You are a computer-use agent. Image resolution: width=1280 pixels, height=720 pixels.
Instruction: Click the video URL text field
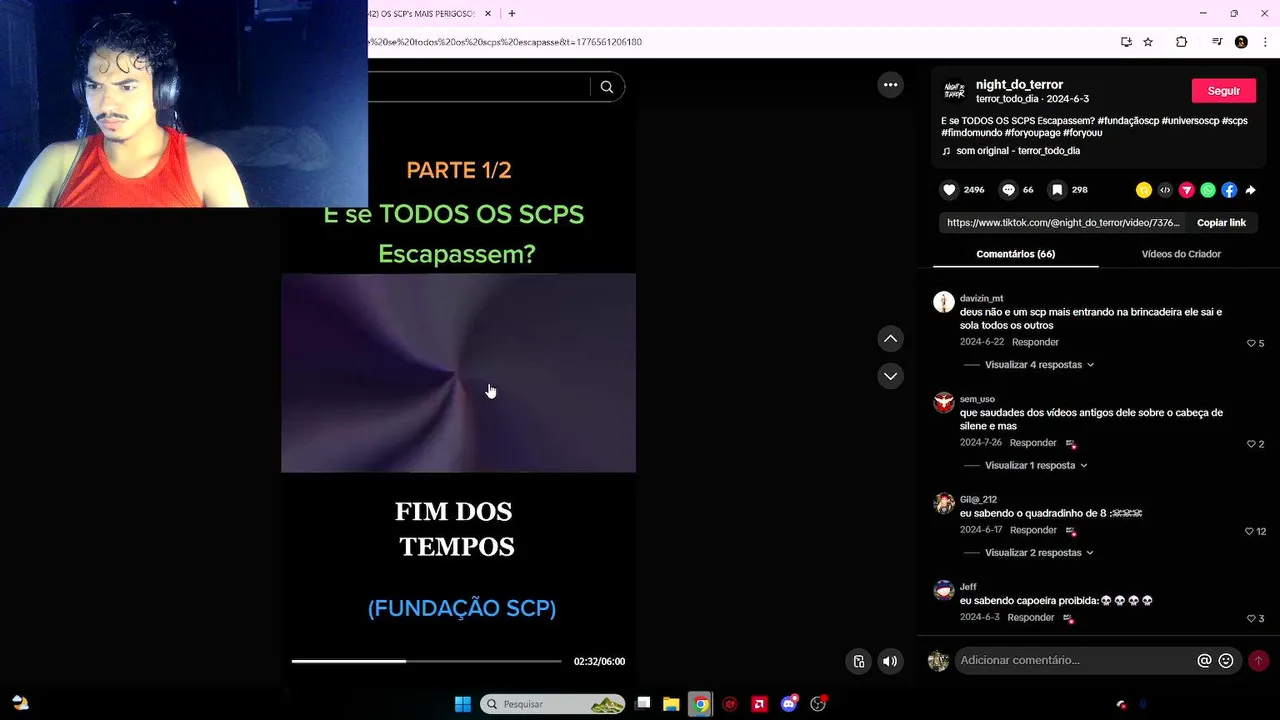point(1063,223)
